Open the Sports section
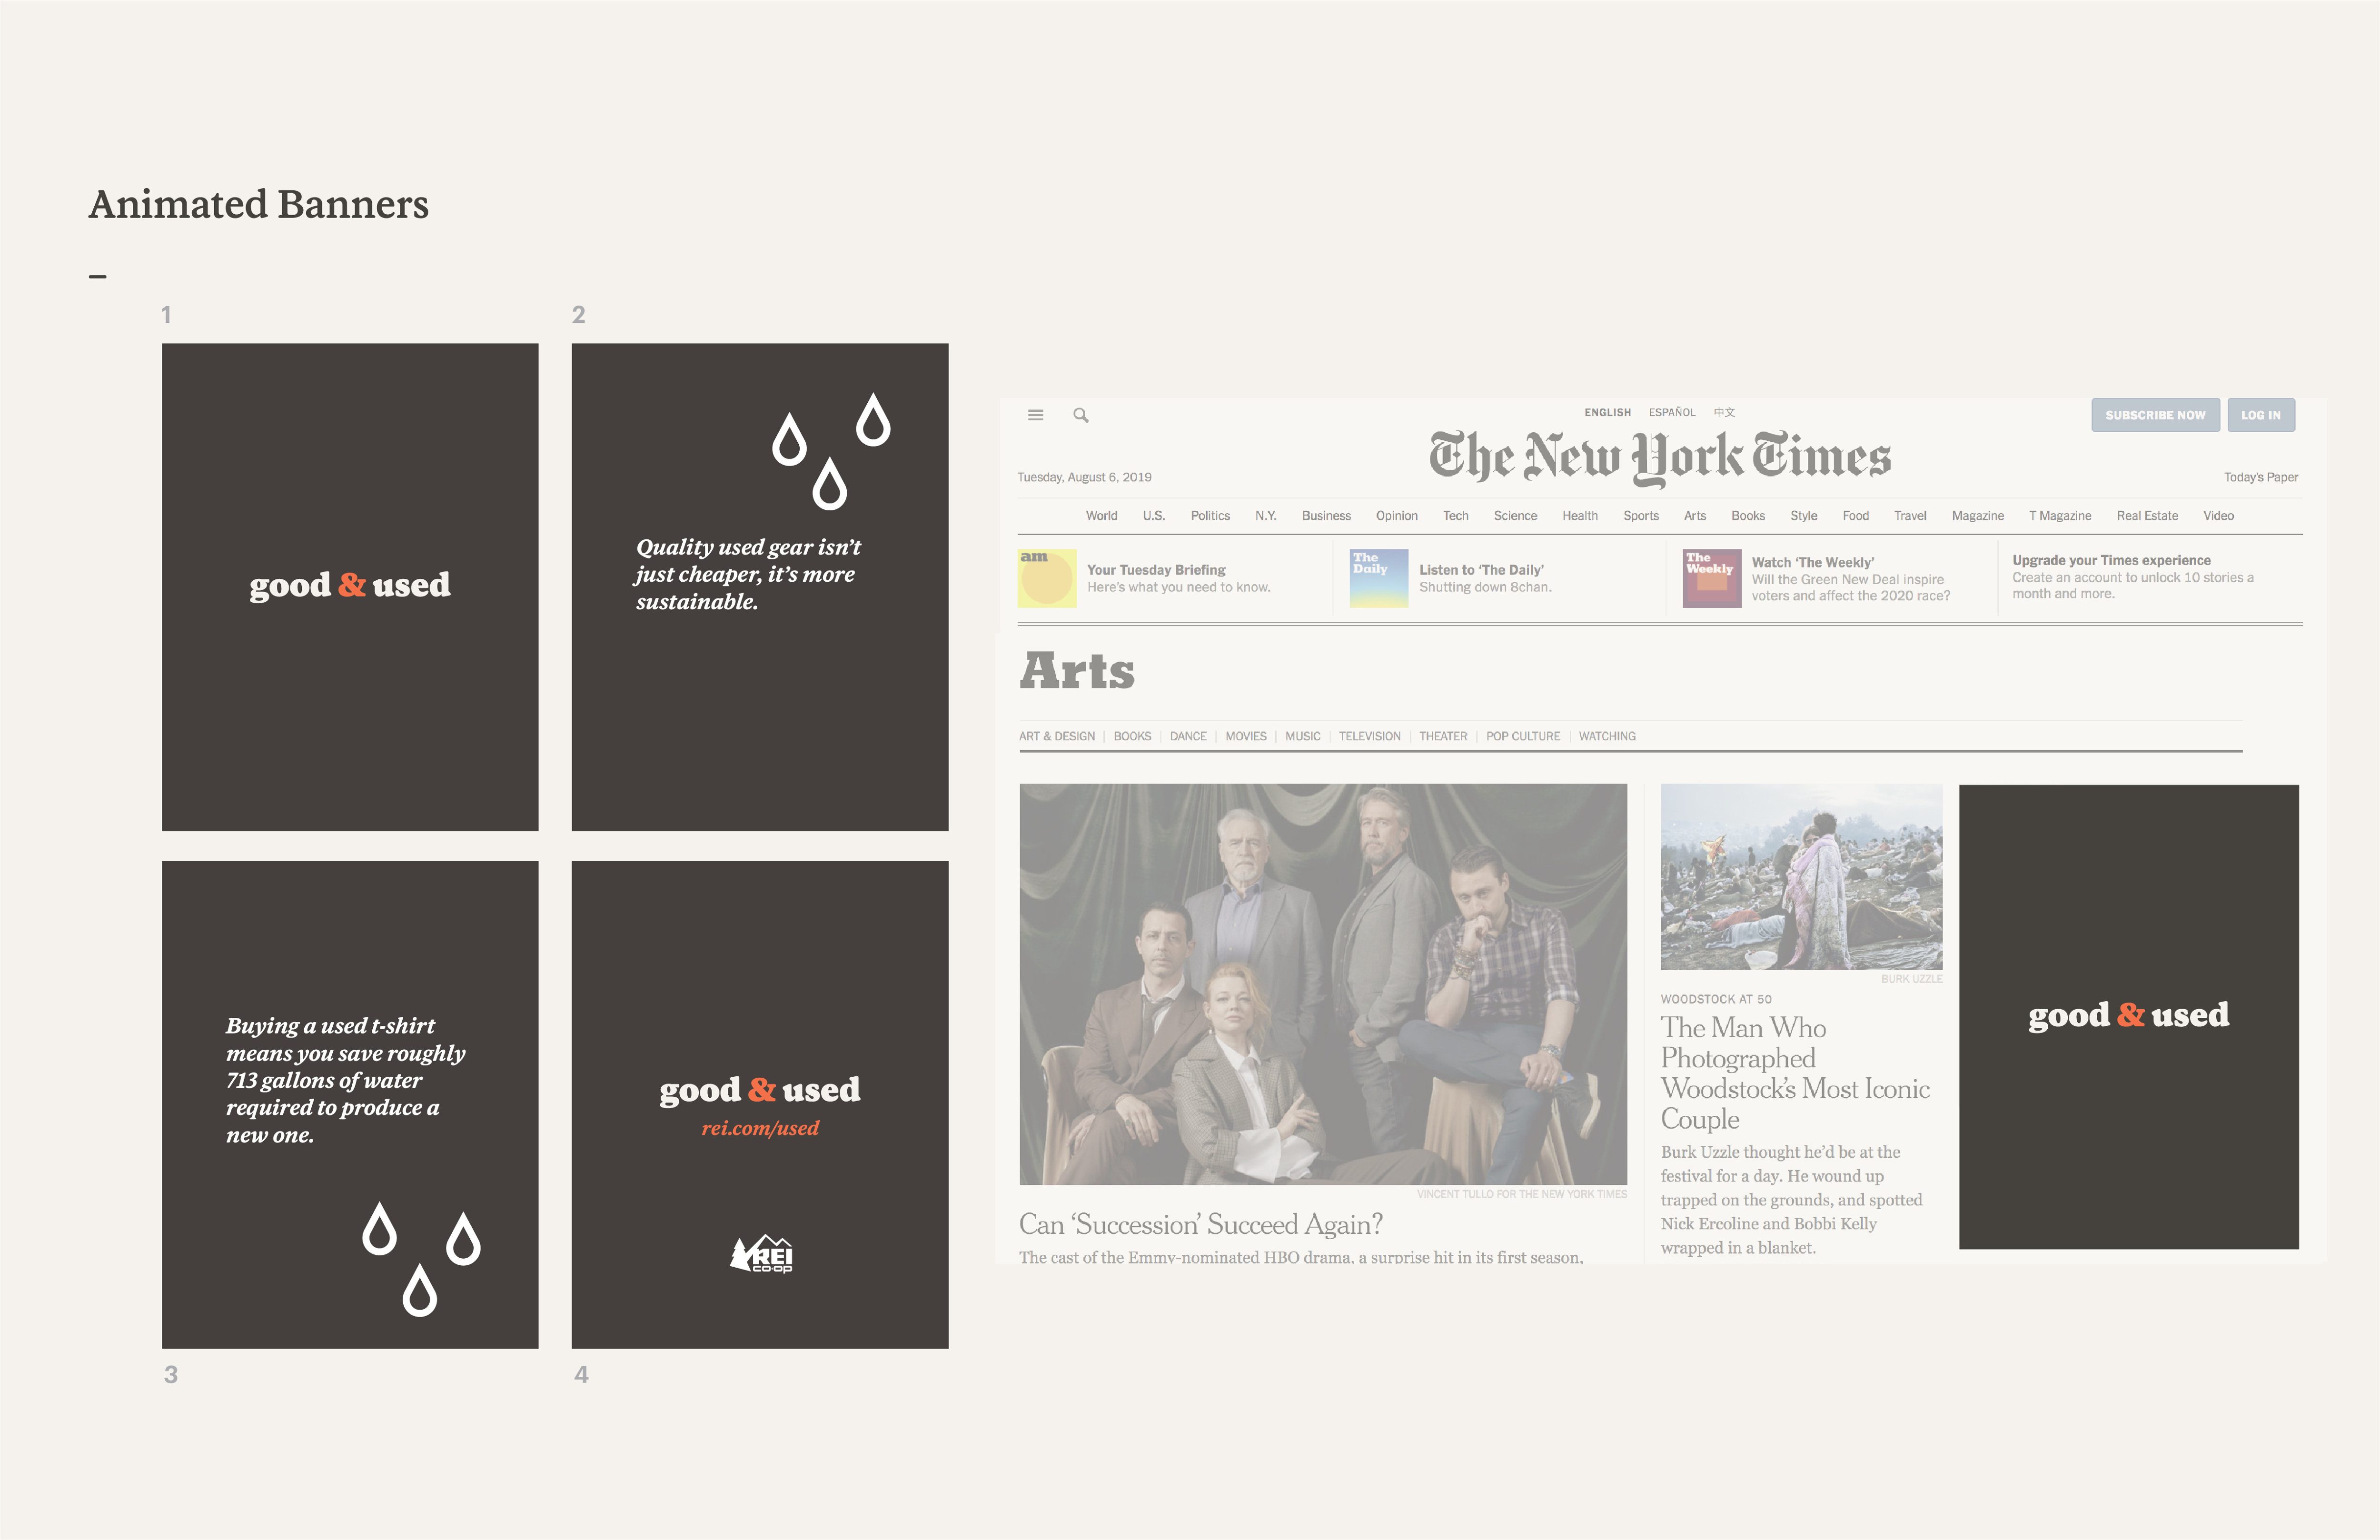2380x1540 pixels. (x=1641, y=516)
